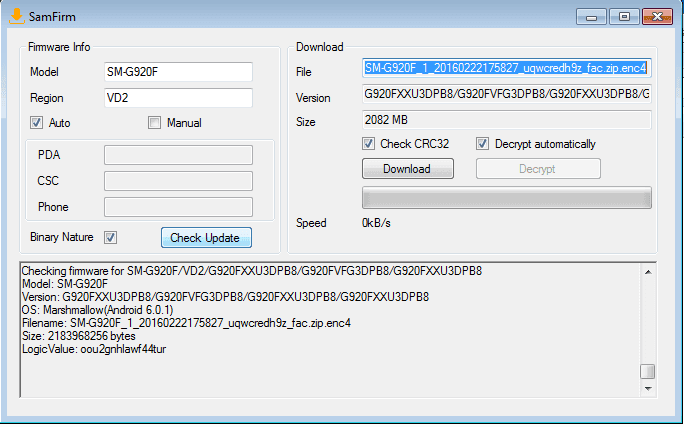684x427 pixels.
Task: Toggle the Binary Nature checkbox
Action: tap(110, 238)
